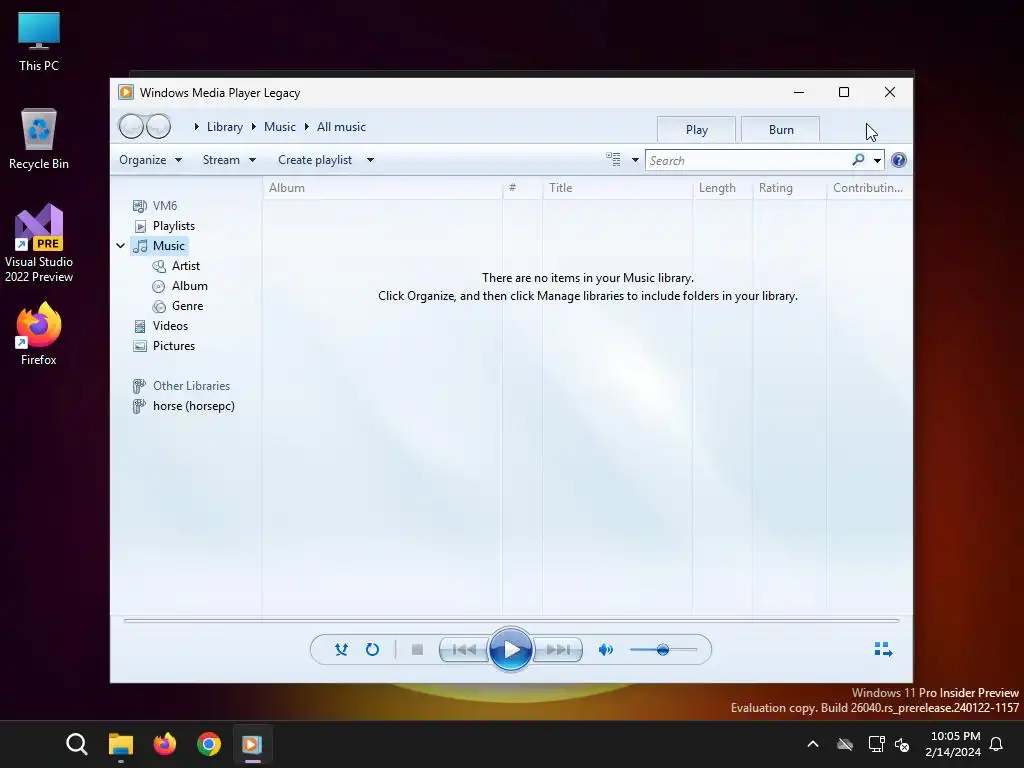Open the Burn tab

click(780, 129)
